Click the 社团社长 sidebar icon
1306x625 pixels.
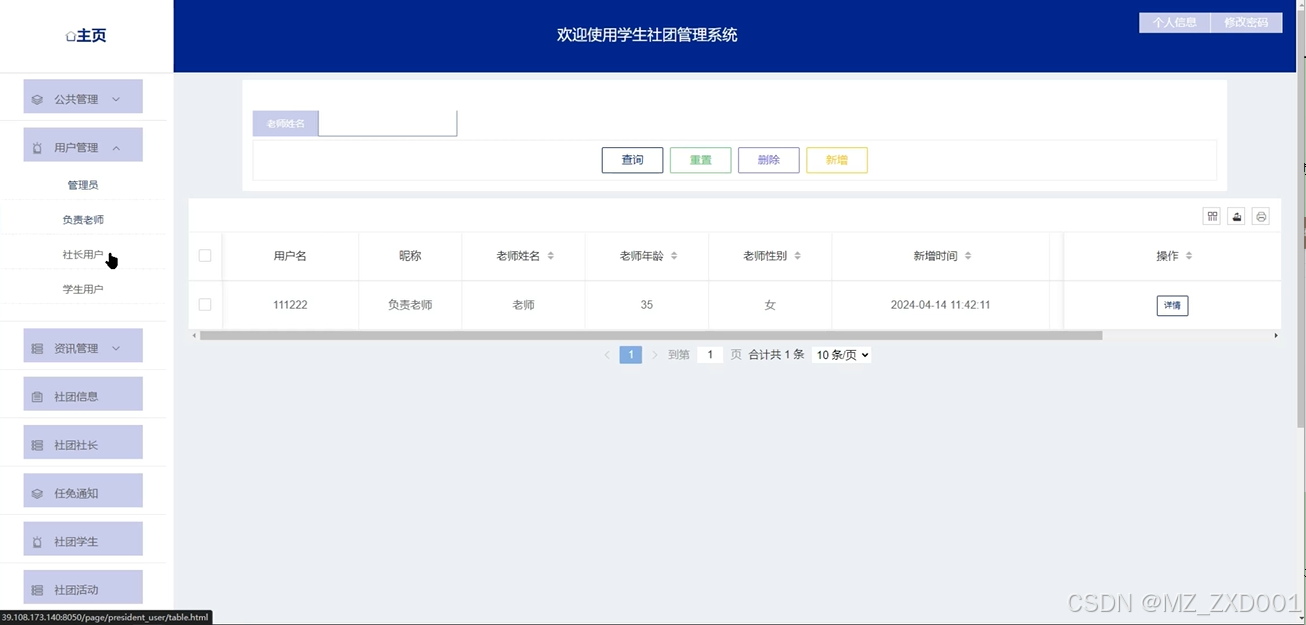tap(37, 445)
